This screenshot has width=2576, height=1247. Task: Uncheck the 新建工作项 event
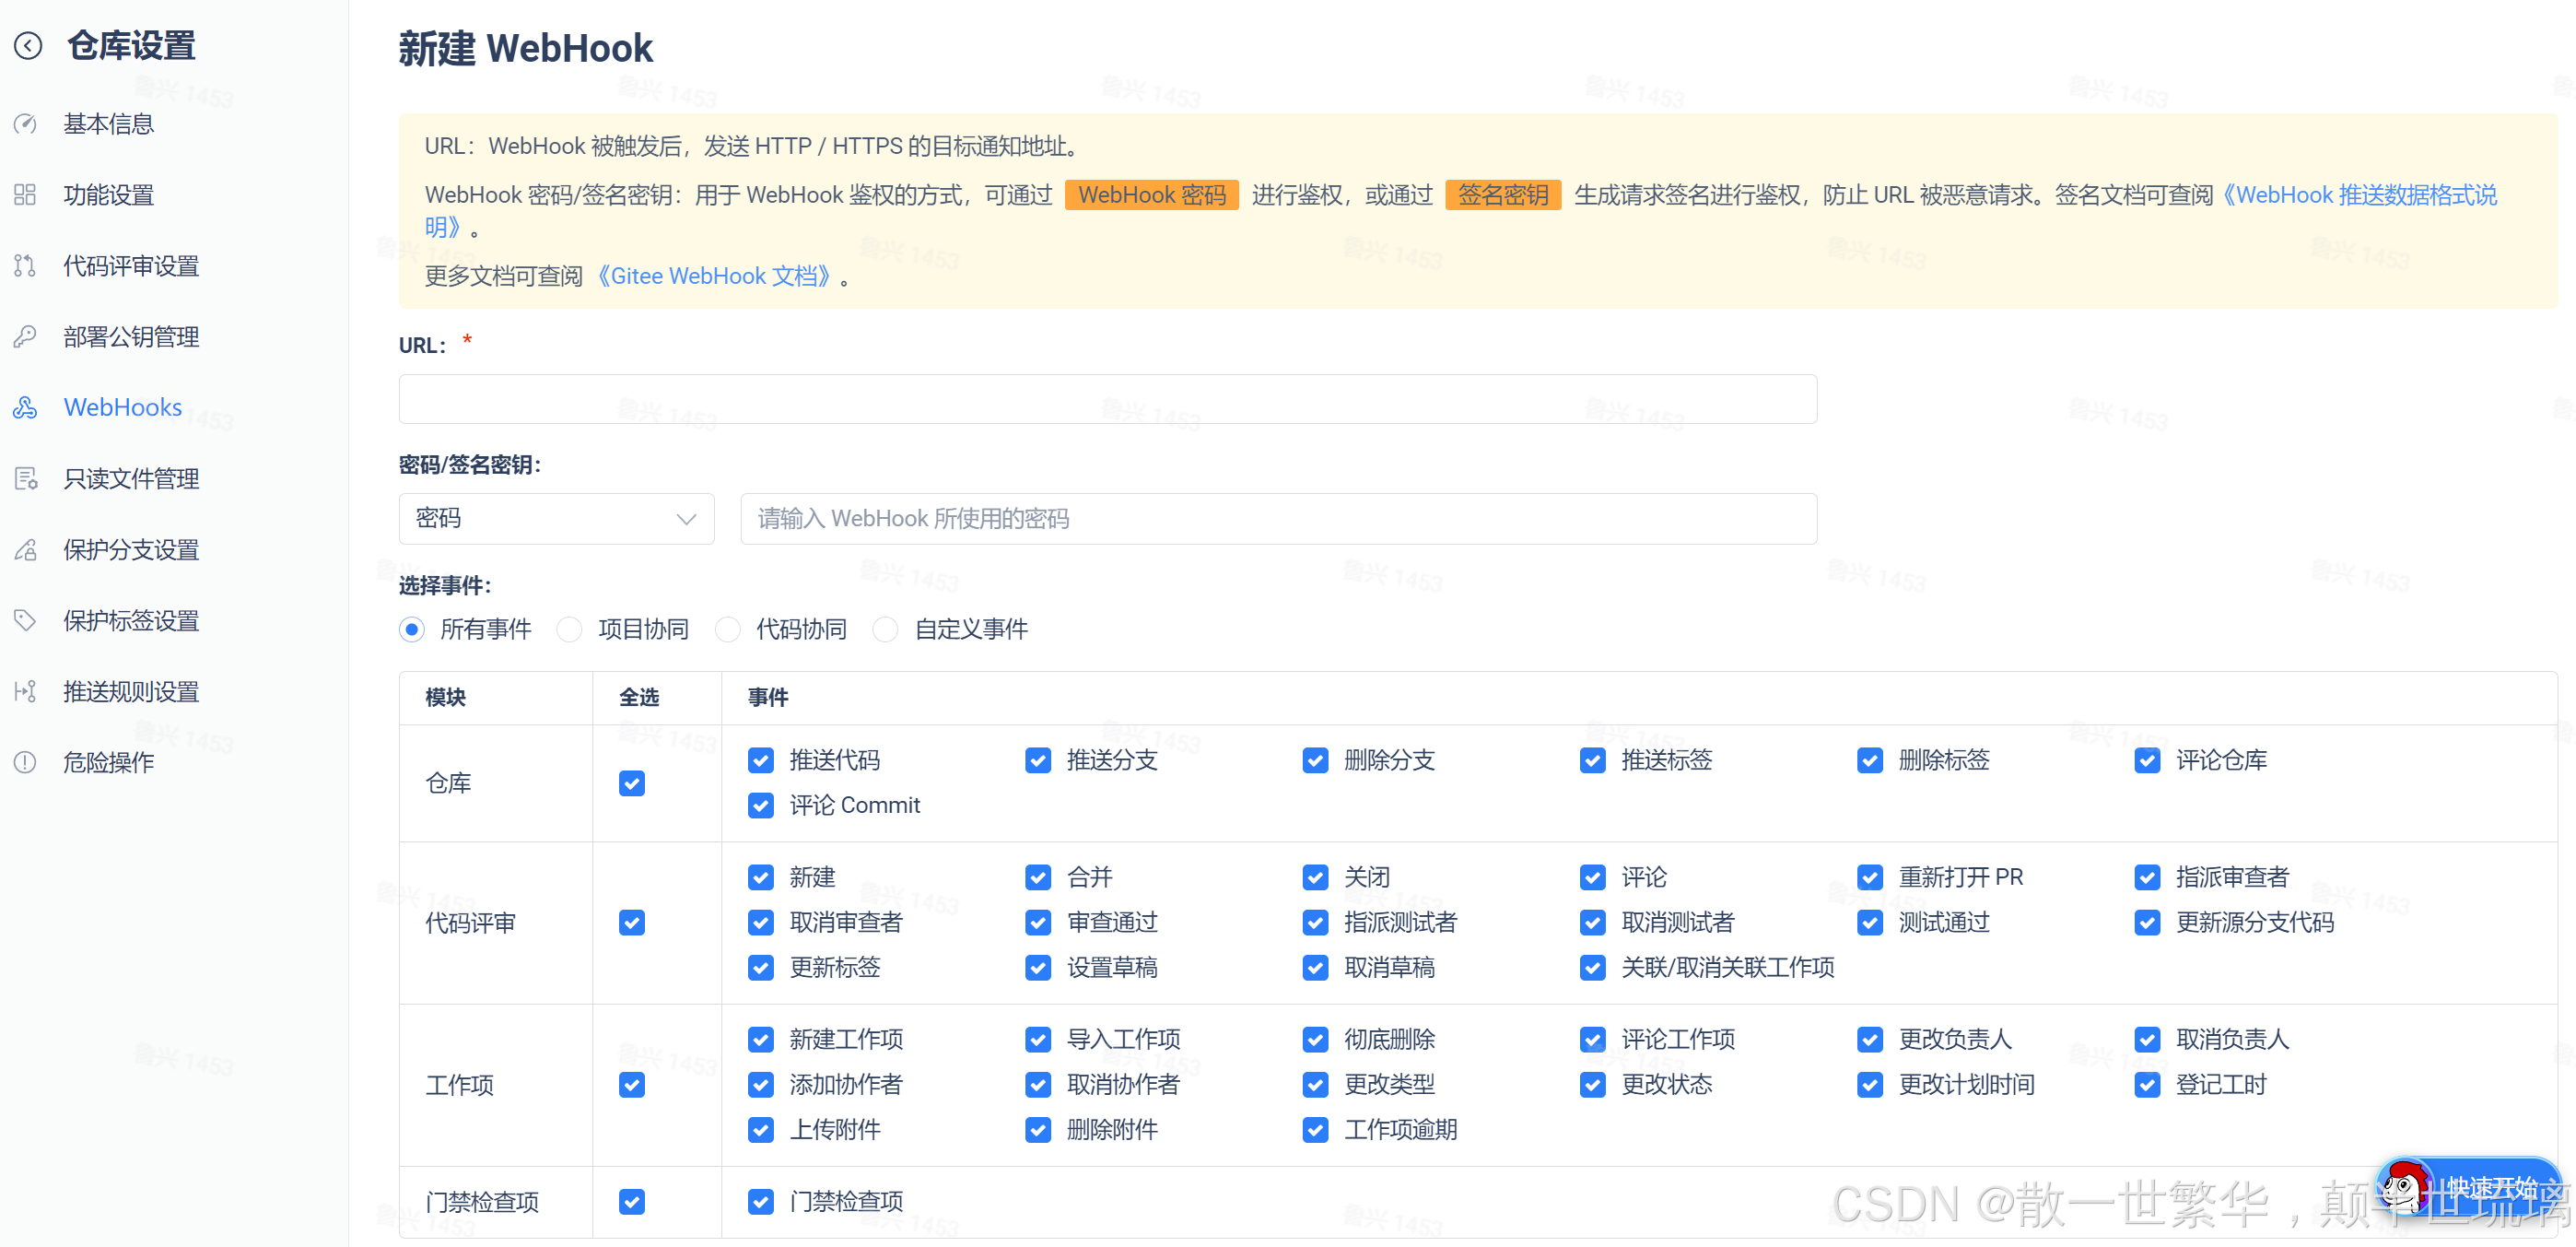[760, 1040]
